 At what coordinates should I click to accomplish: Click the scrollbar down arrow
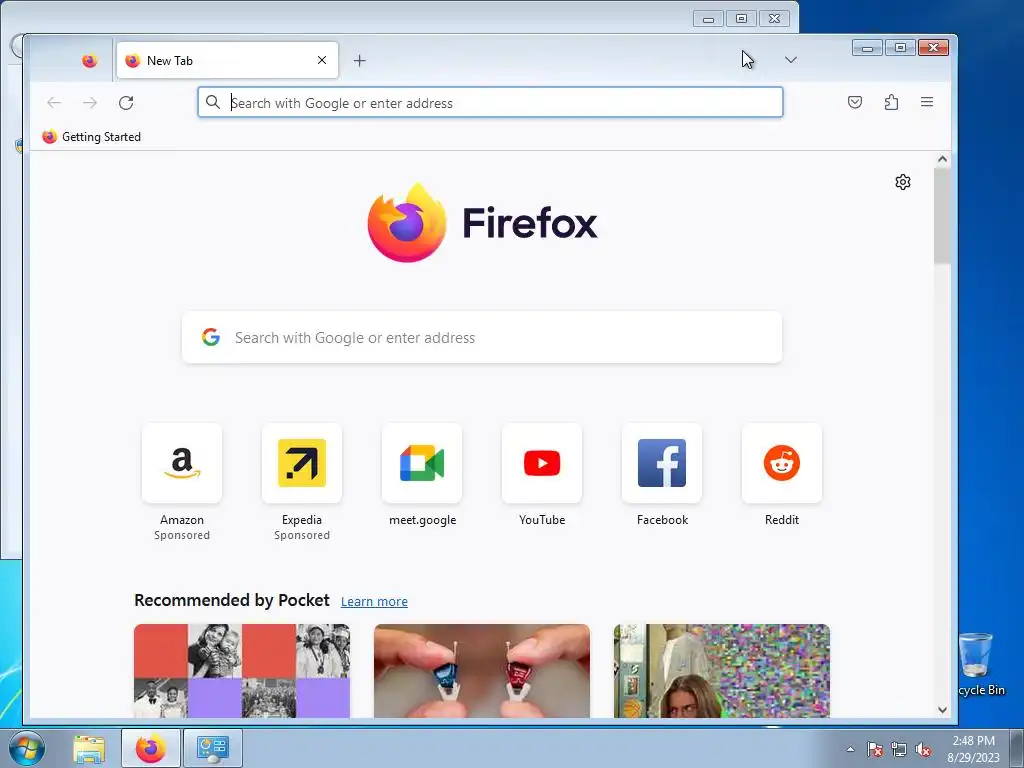point(942,709)
